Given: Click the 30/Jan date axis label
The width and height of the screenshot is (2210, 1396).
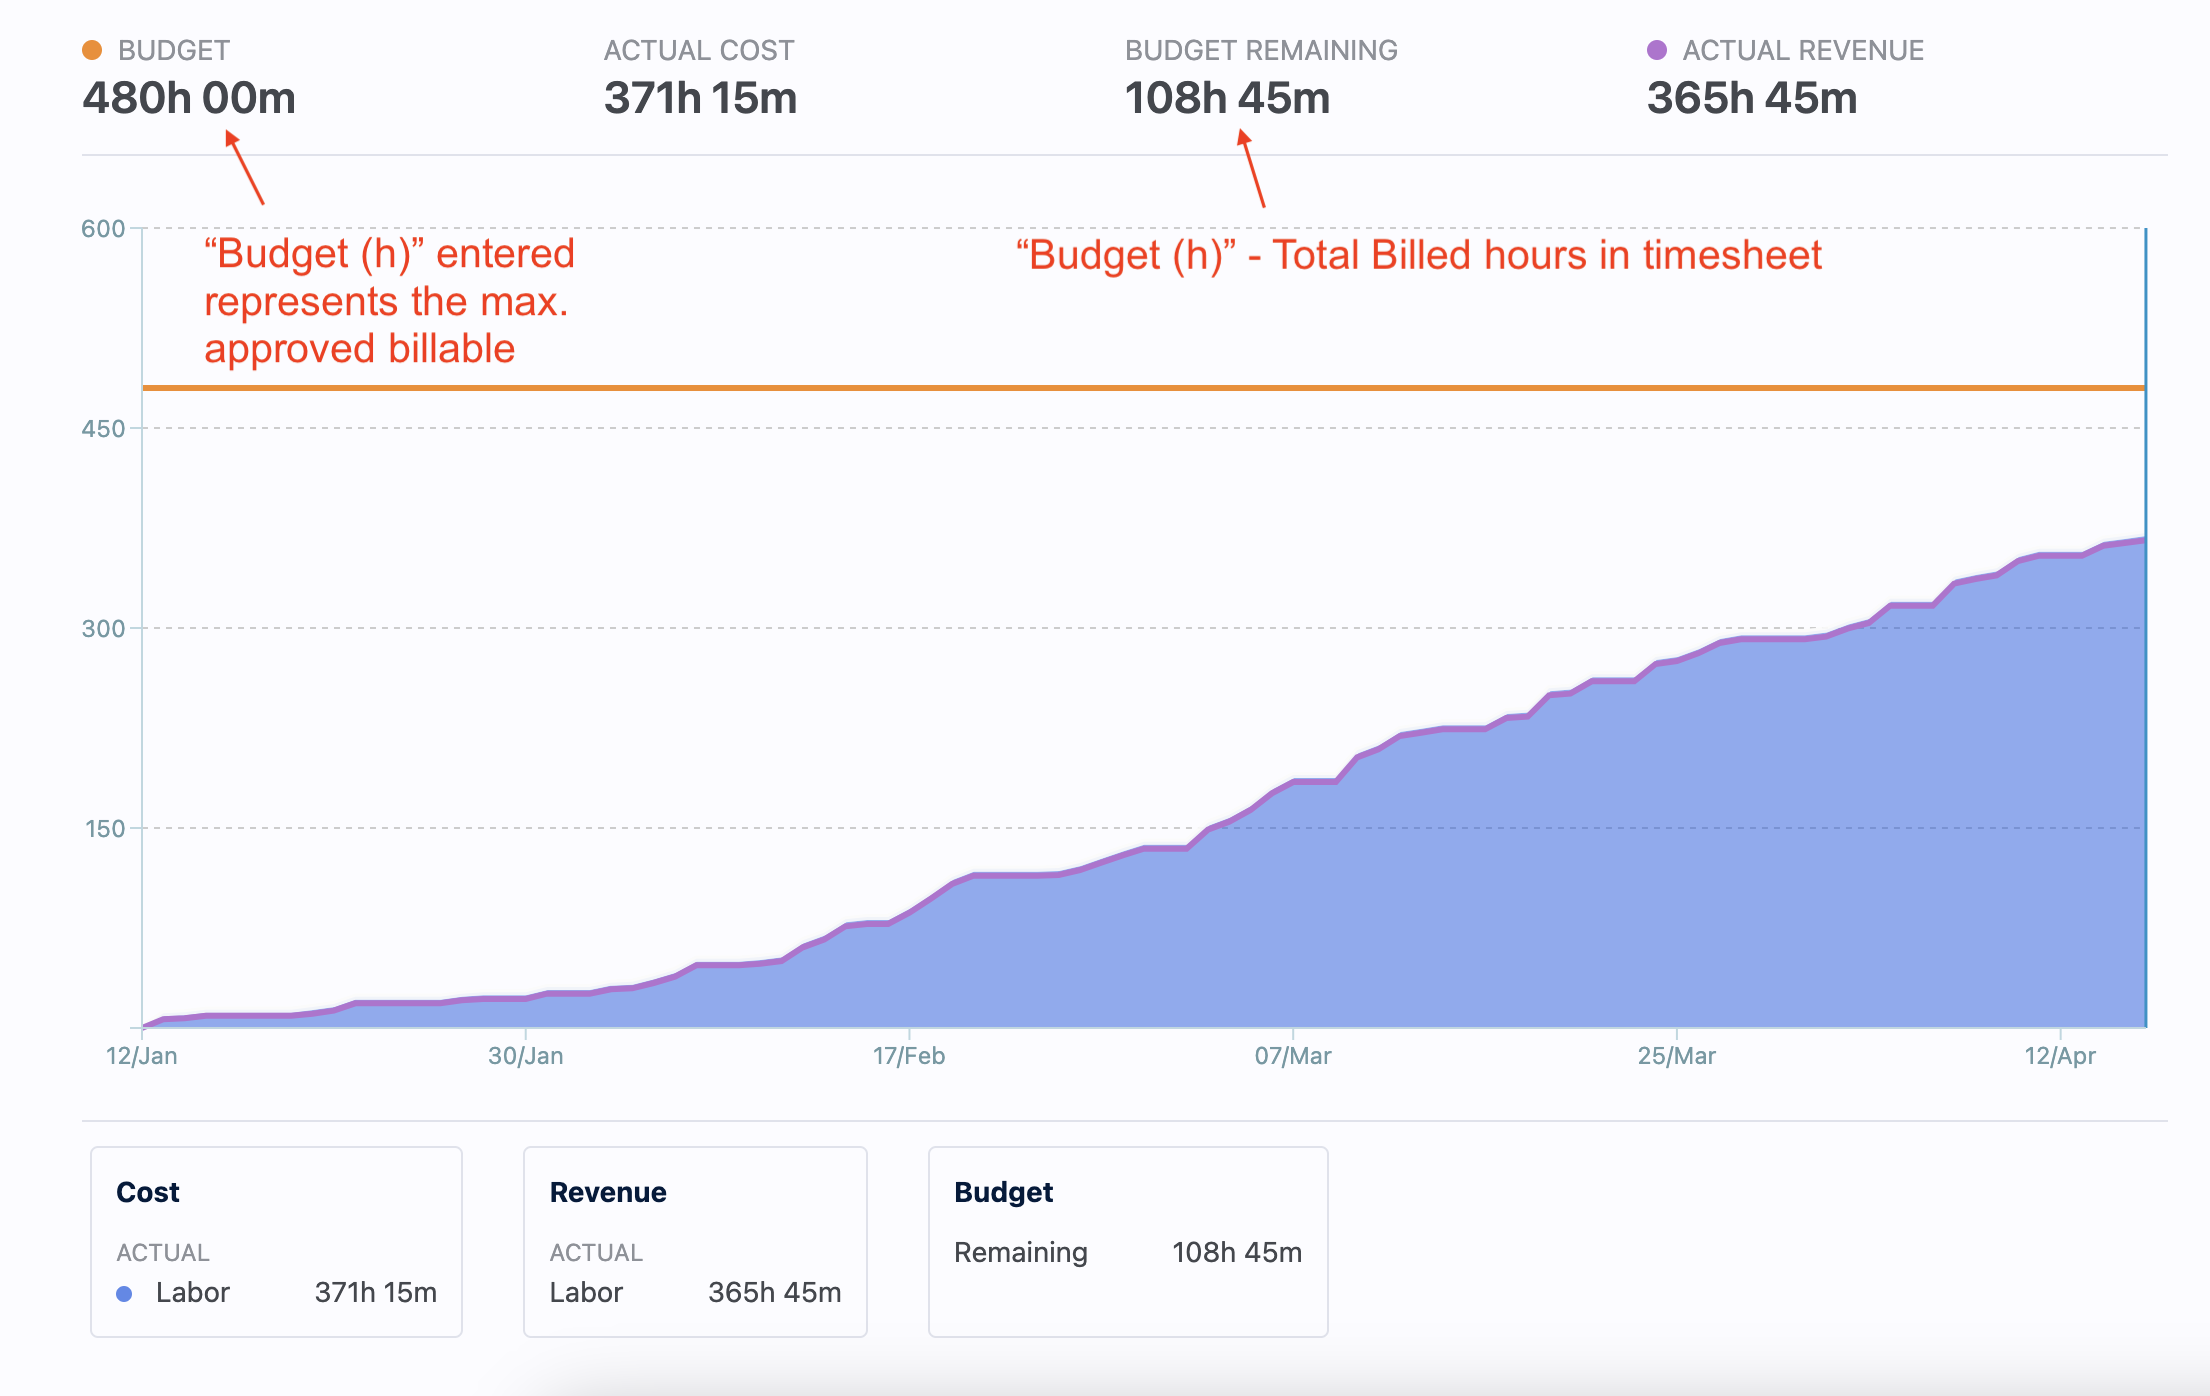Looking at the screenshot, I should 526,1056.
